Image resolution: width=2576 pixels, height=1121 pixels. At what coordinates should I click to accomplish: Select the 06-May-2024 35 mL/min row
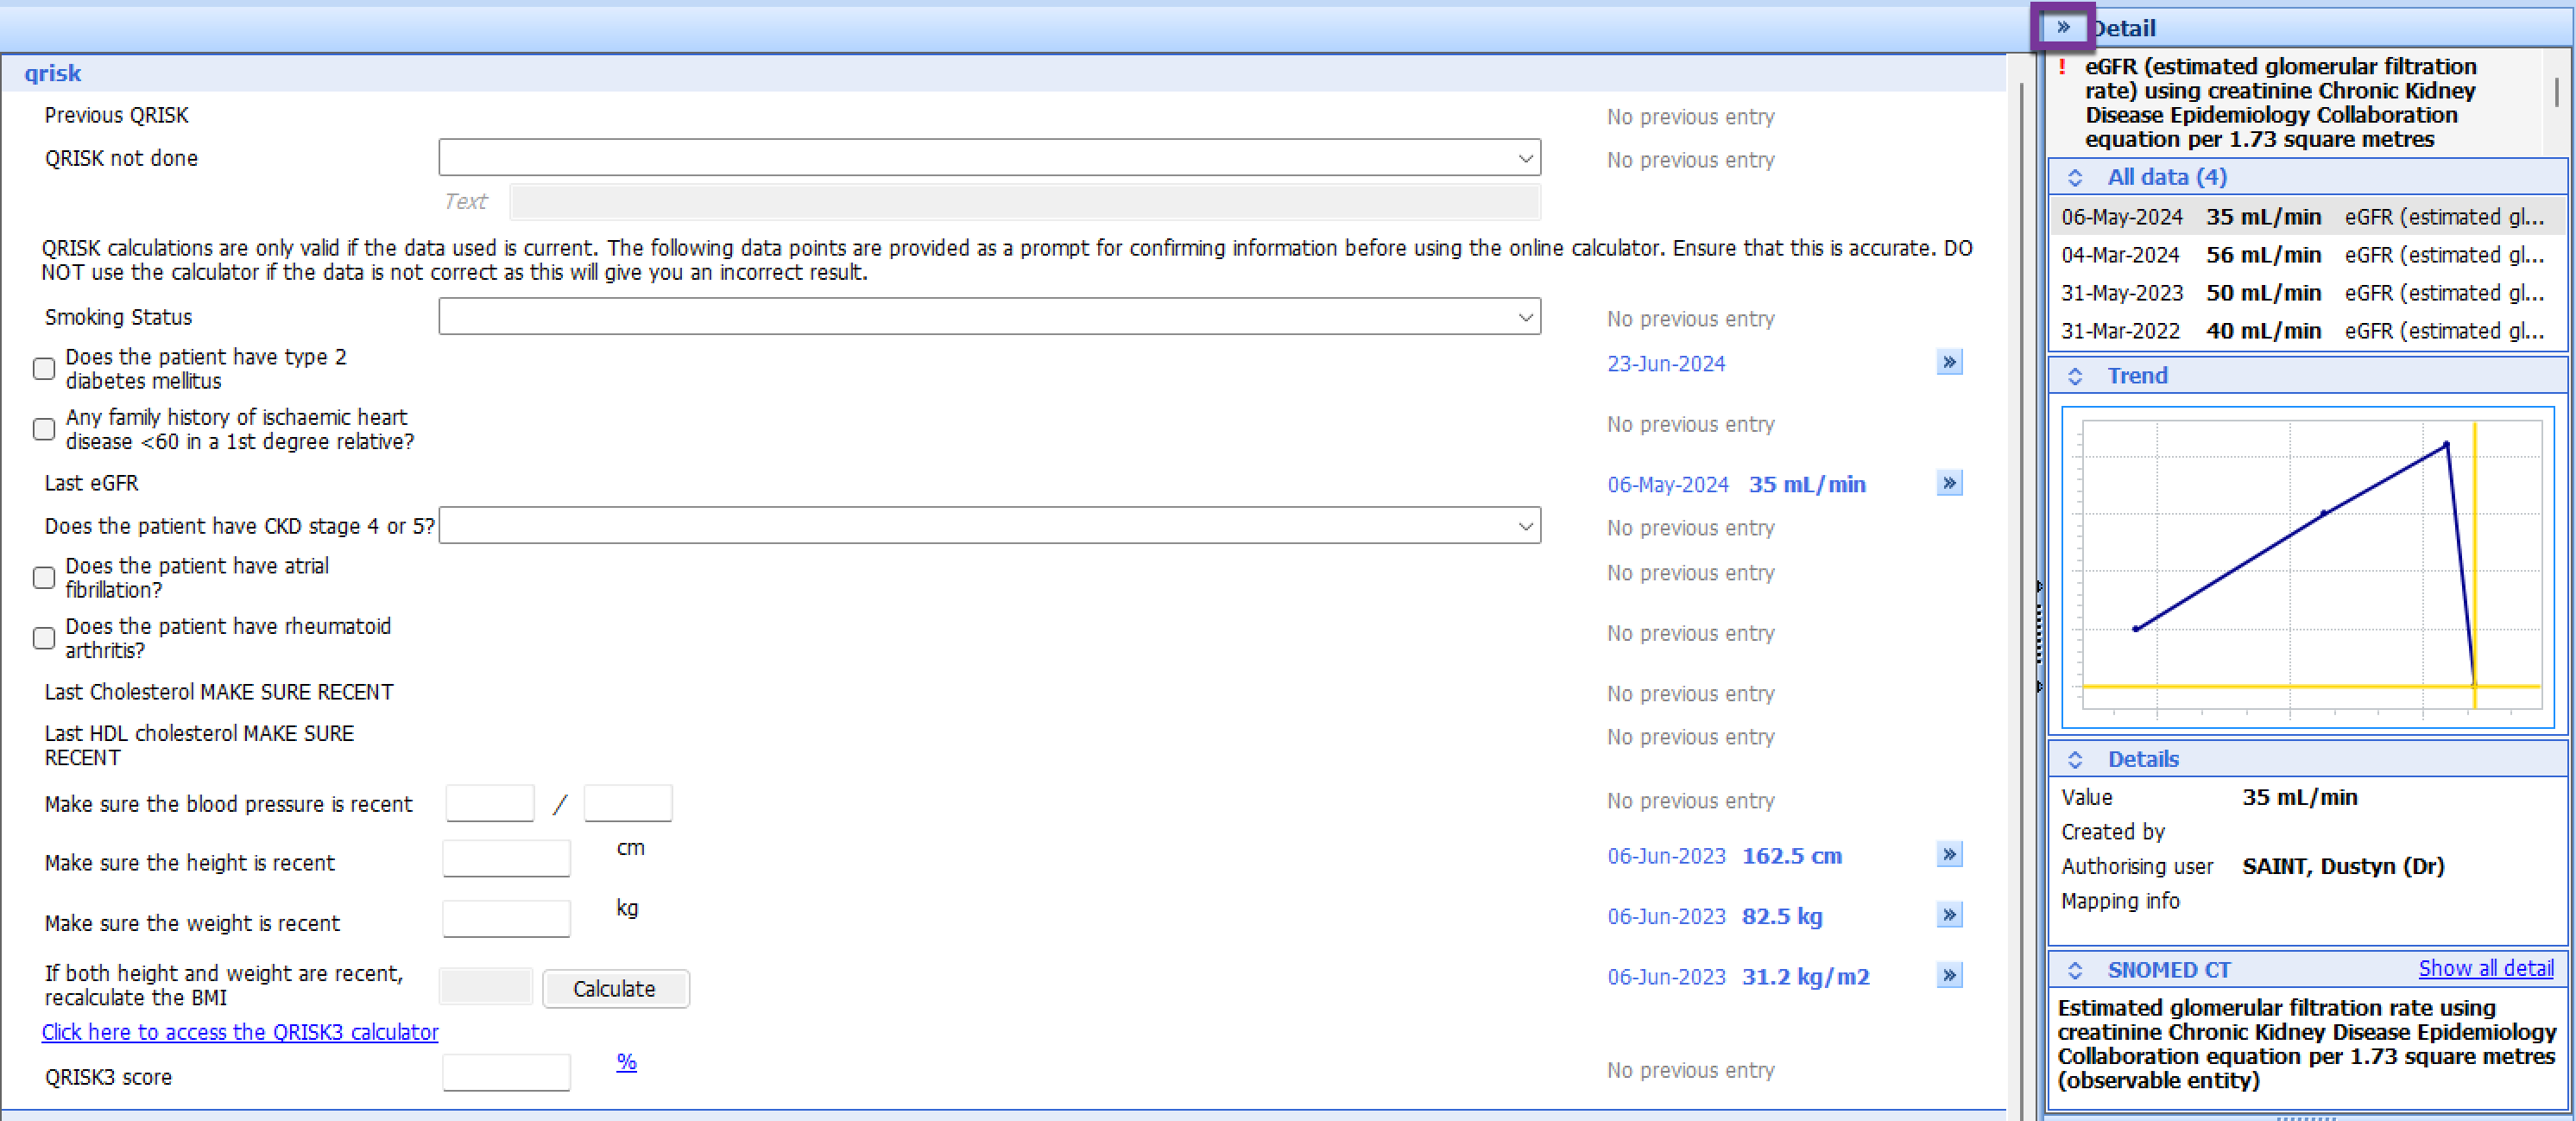pyautogui.click(x=2305, y=217)
